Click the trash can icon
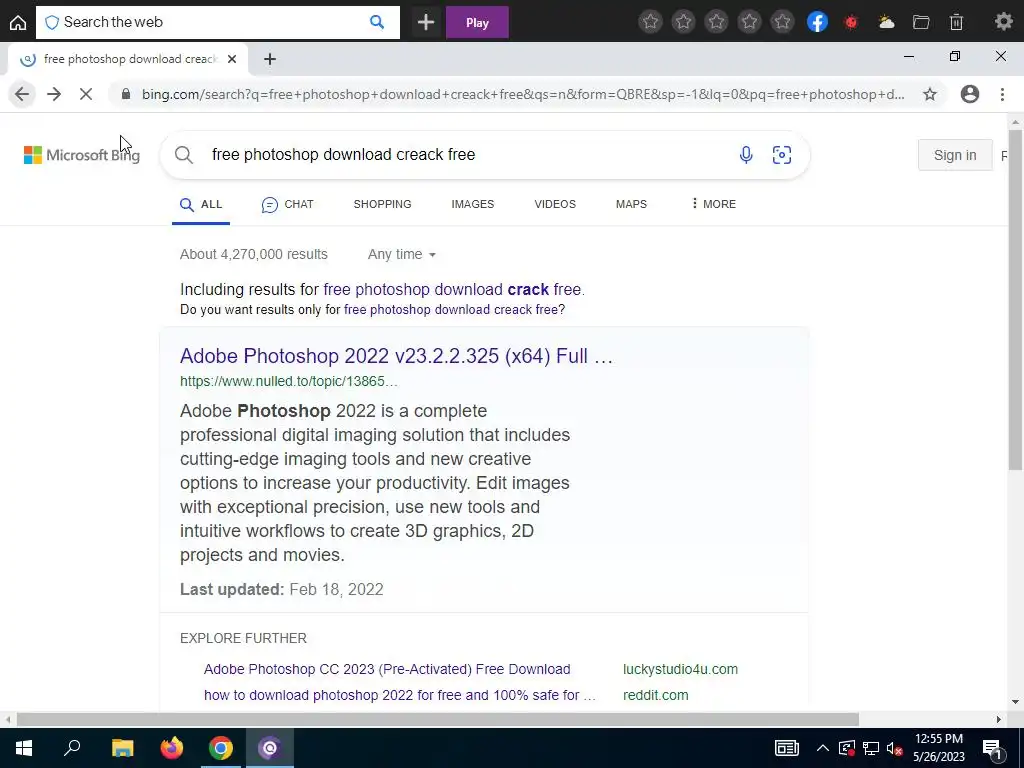Screen dimensions: 1024x768 (x=956, y=22)
